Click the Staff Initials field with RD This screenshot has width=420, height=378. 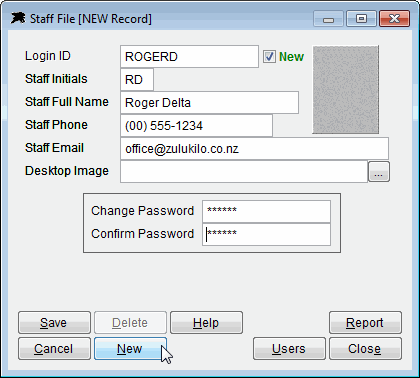pos(137,80)
